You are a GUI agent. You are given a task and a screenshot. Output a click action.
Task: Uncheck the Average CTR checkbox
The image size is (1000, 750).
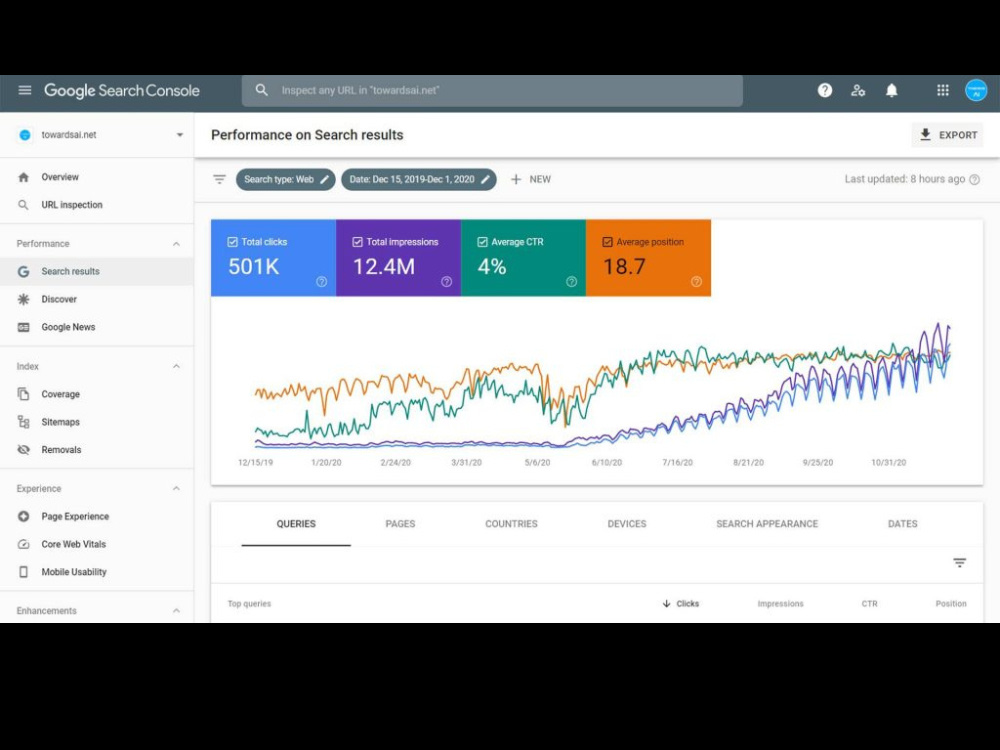[482, 242]
